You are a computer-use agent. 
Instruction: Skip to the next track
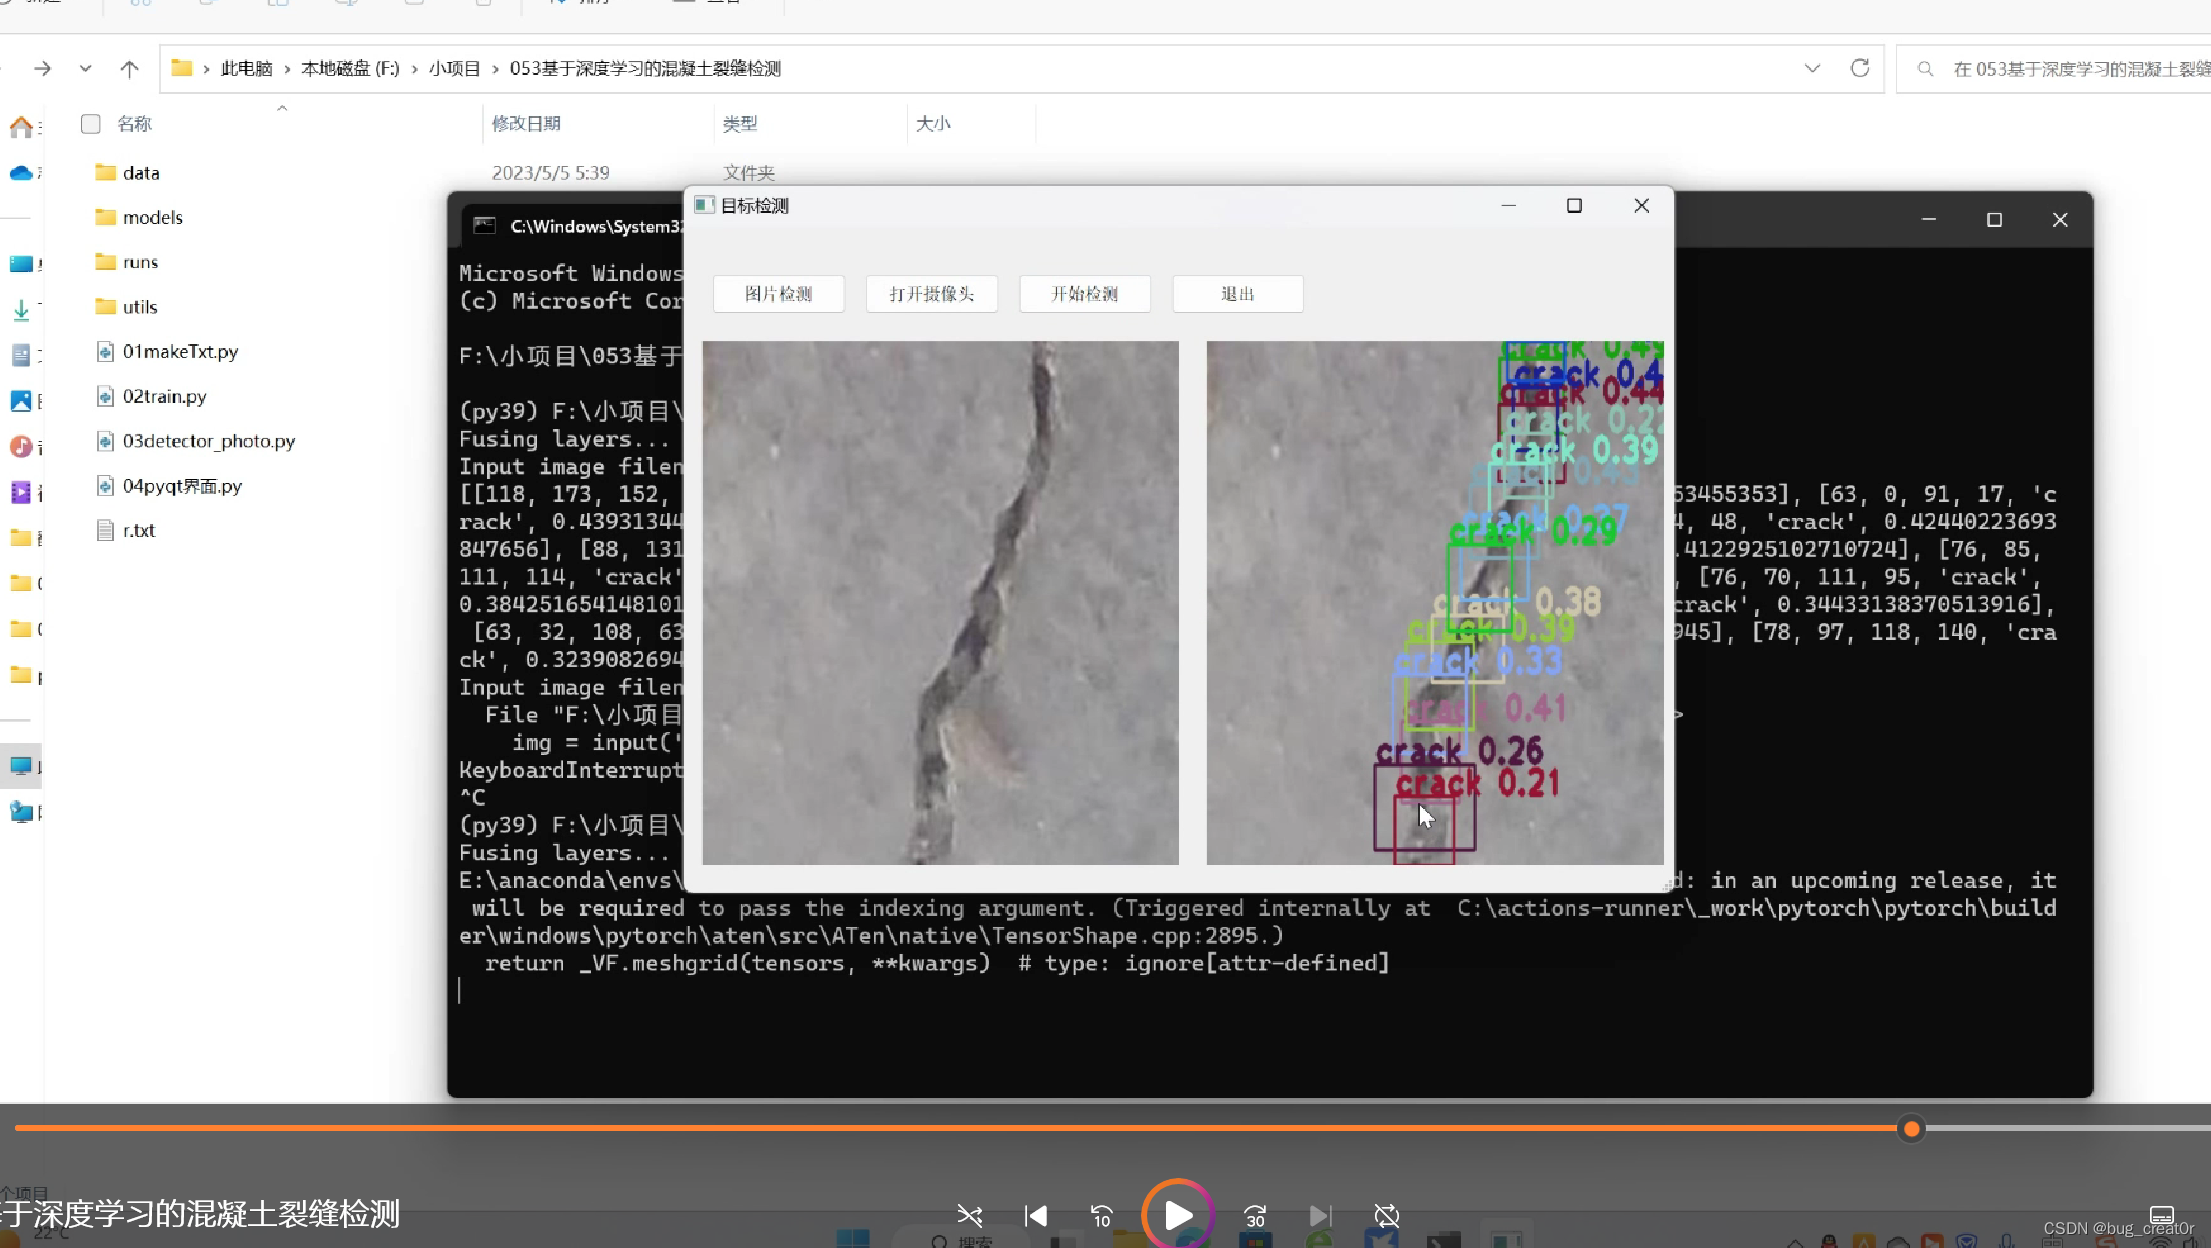pyautogui.click(x=1320, y=1215)
